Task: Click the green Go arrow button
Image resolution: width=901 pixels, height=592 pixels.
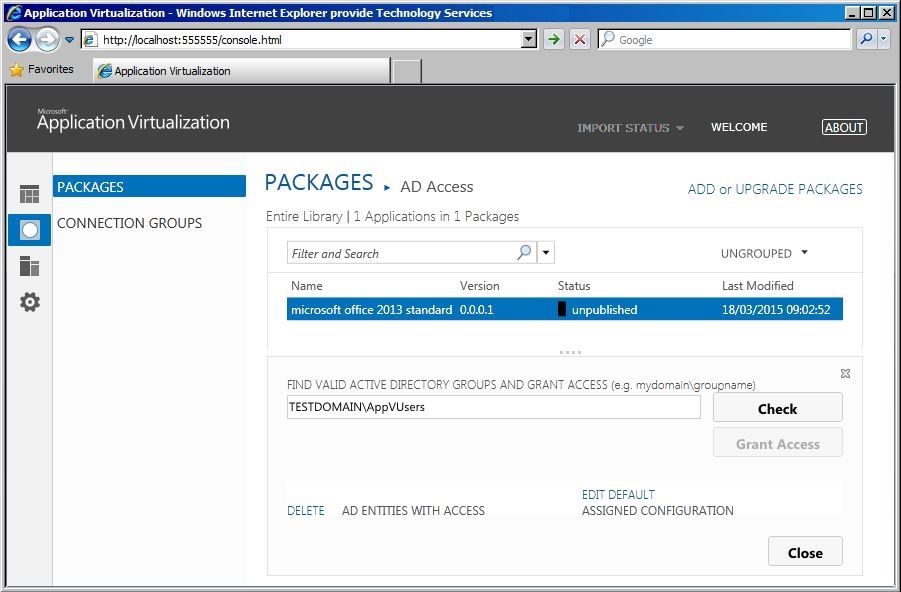Action: pyautogui.click(x=554, y=40)
